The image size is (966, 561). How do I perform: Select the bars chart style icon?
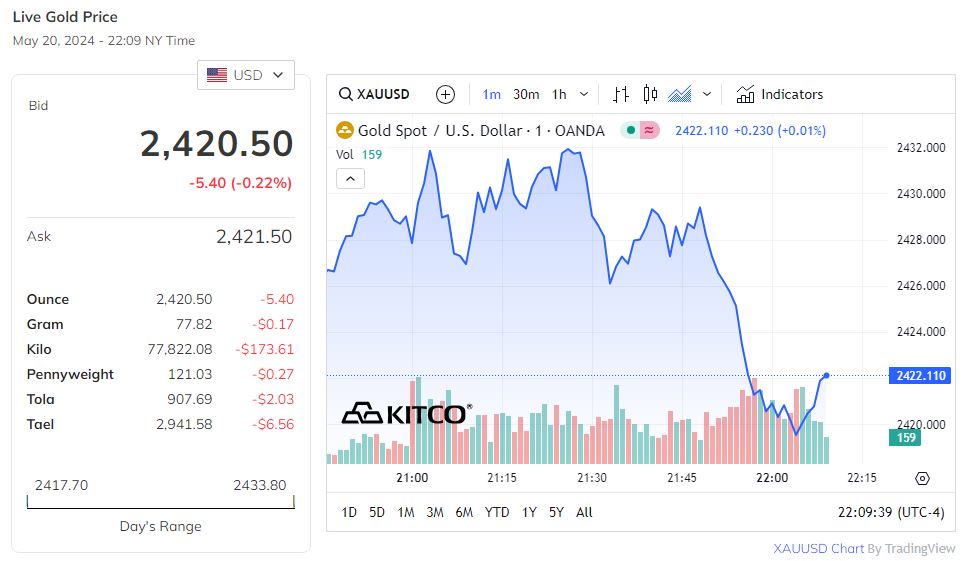(x=621, y=94)
